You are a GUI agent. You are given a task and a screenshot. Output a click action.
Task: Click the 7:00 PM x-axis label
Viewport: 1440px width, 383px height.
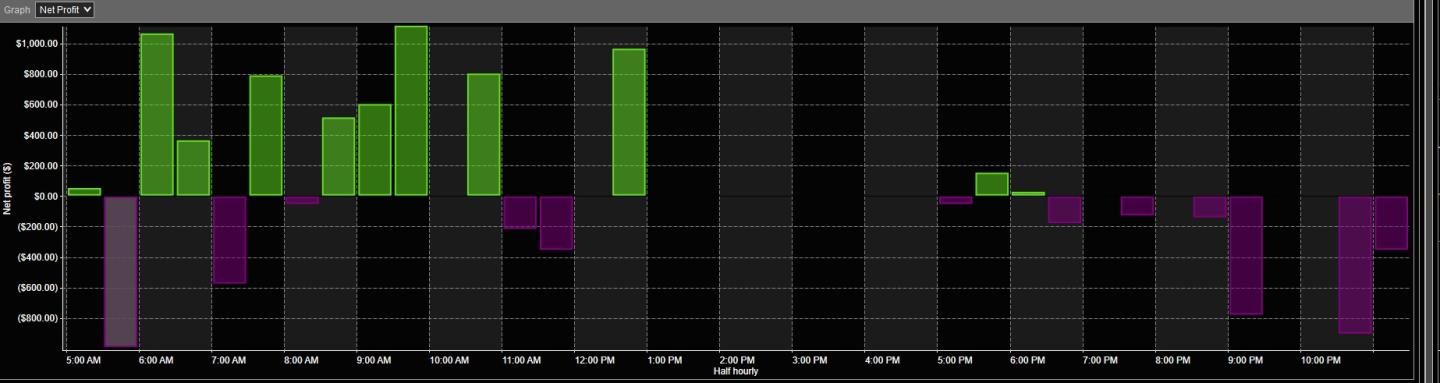tap(1100, 359)
